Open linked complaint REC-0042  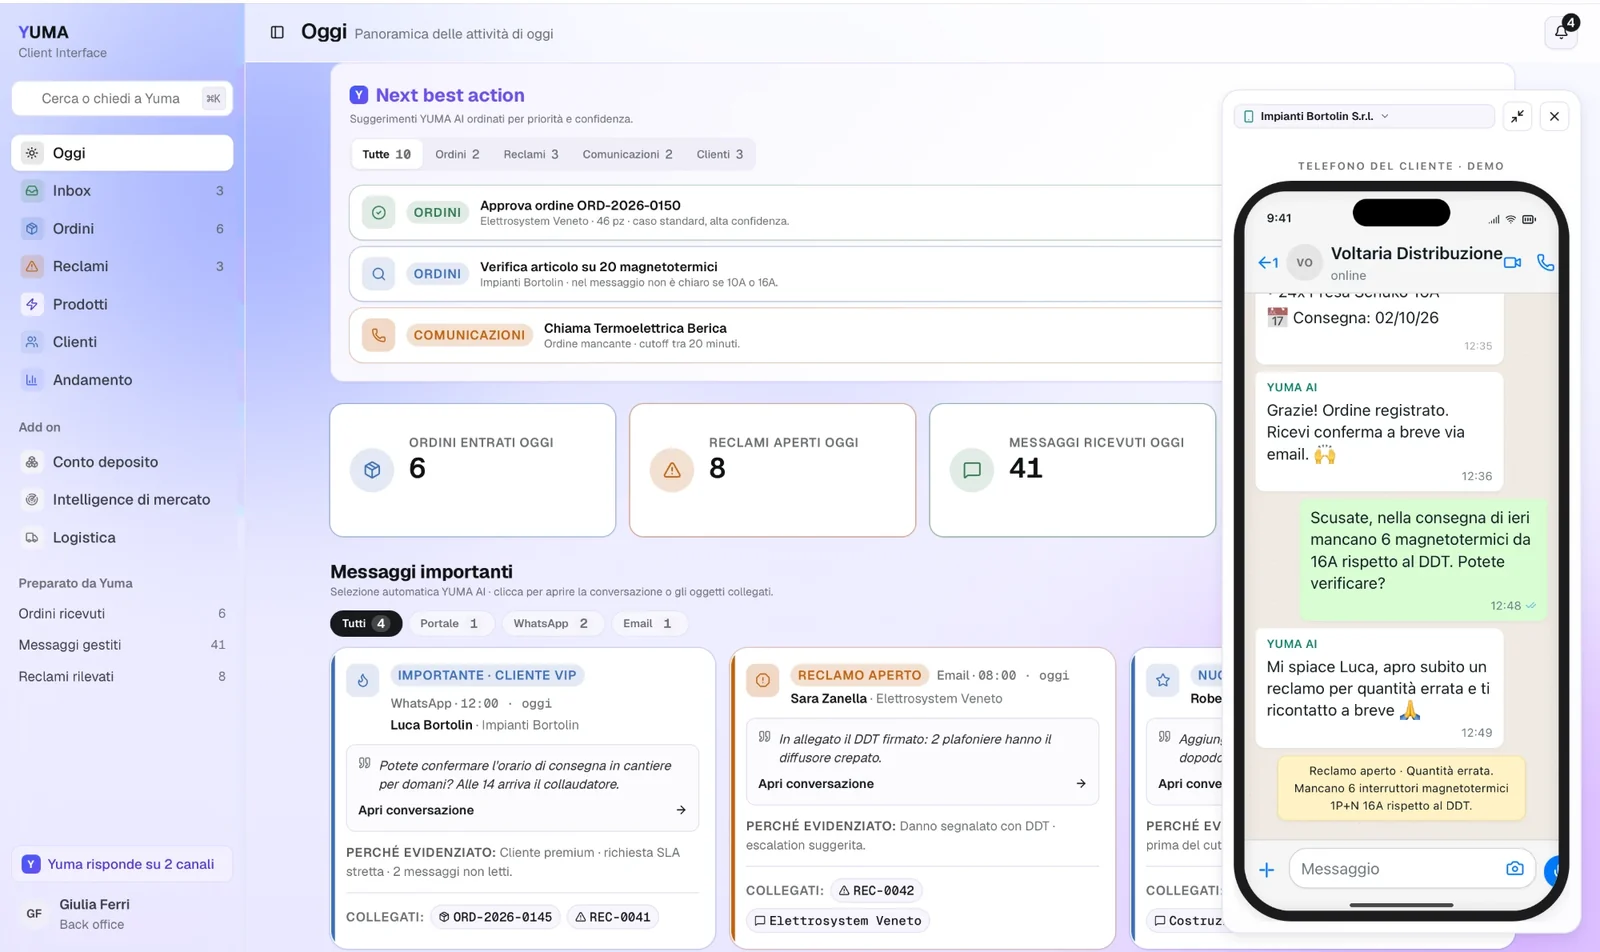[876, 890]
